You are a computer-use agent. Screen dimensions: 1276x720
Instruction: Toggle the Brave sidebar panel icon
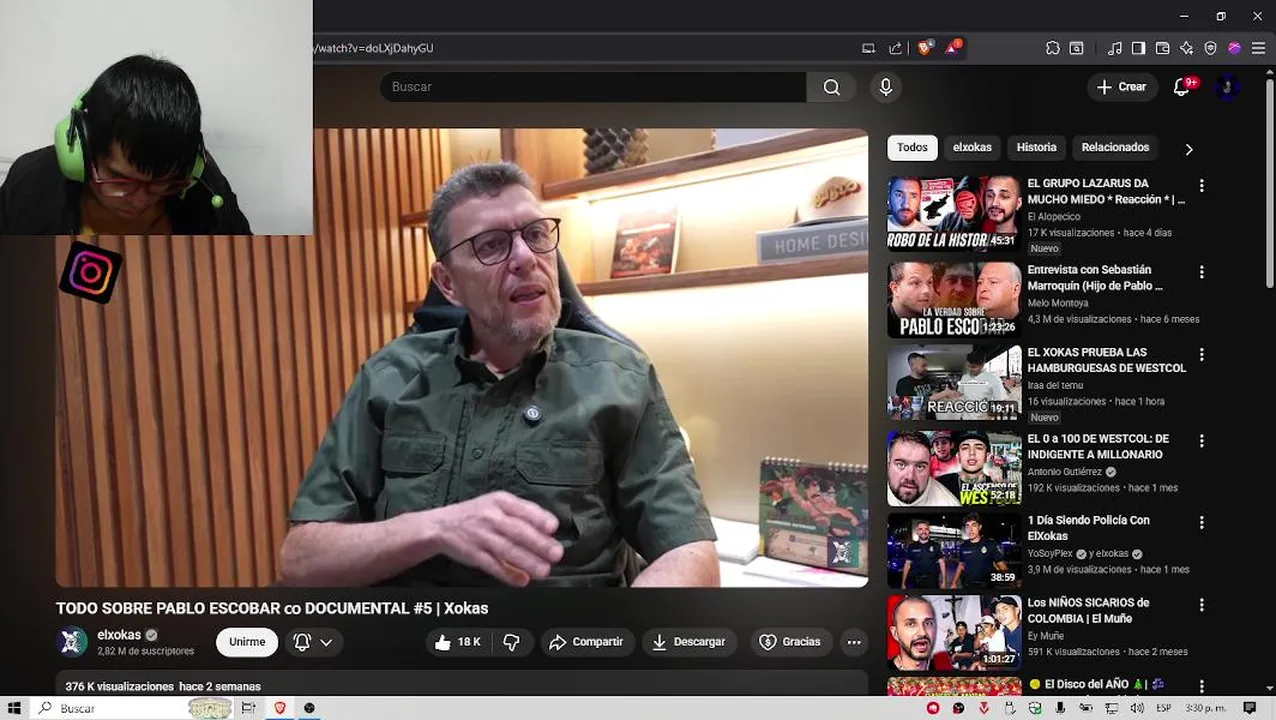(1138, 48)
